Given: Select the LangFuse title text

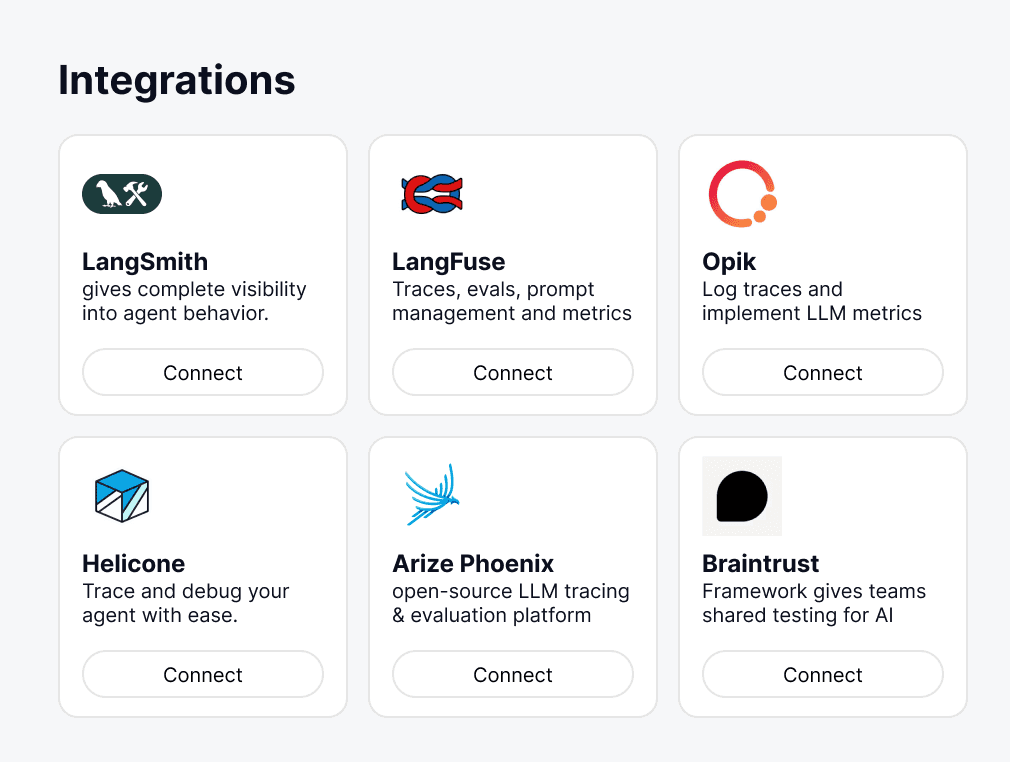Looking at the screenshot, I should pos(449,262).
